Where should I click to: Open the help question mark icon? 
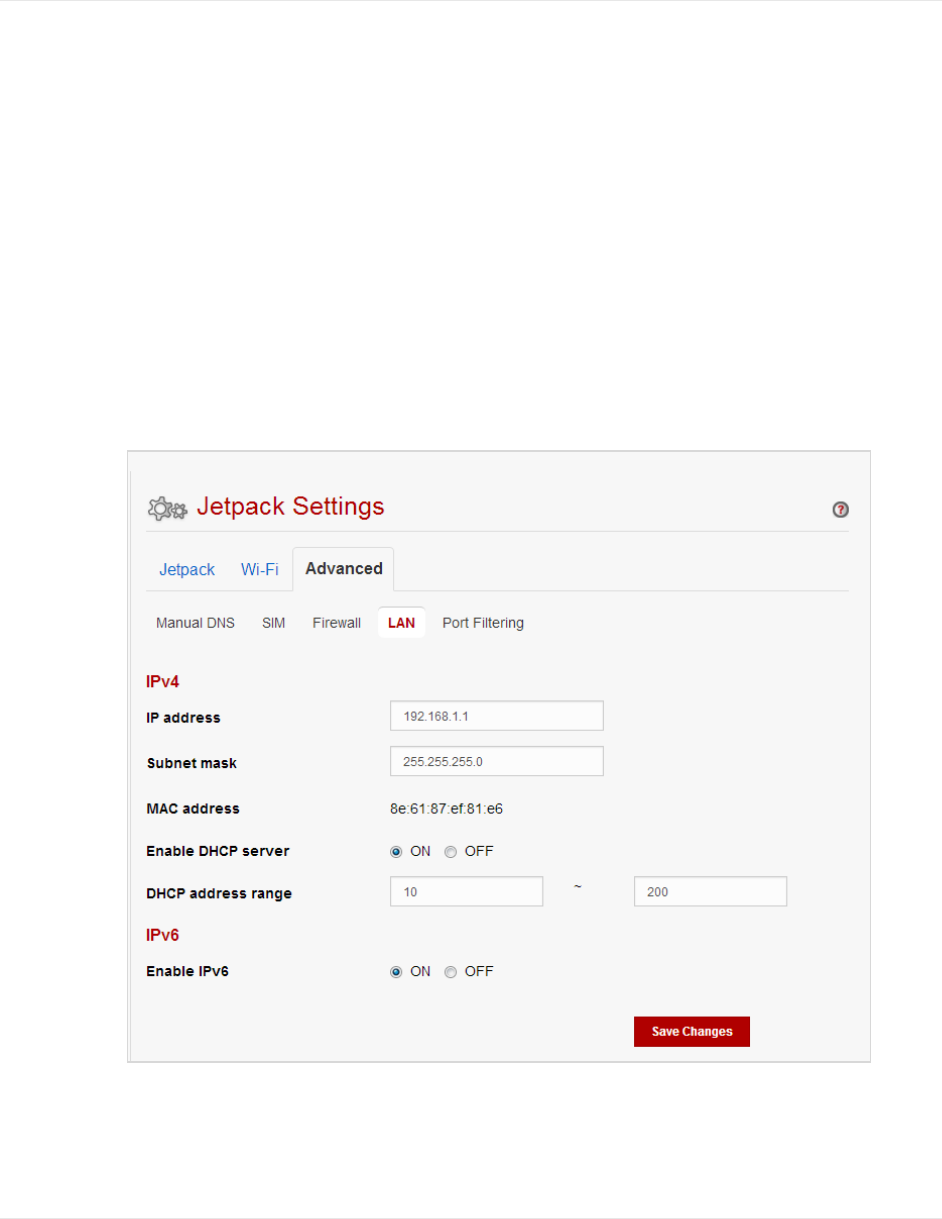[x=841, y=510]
